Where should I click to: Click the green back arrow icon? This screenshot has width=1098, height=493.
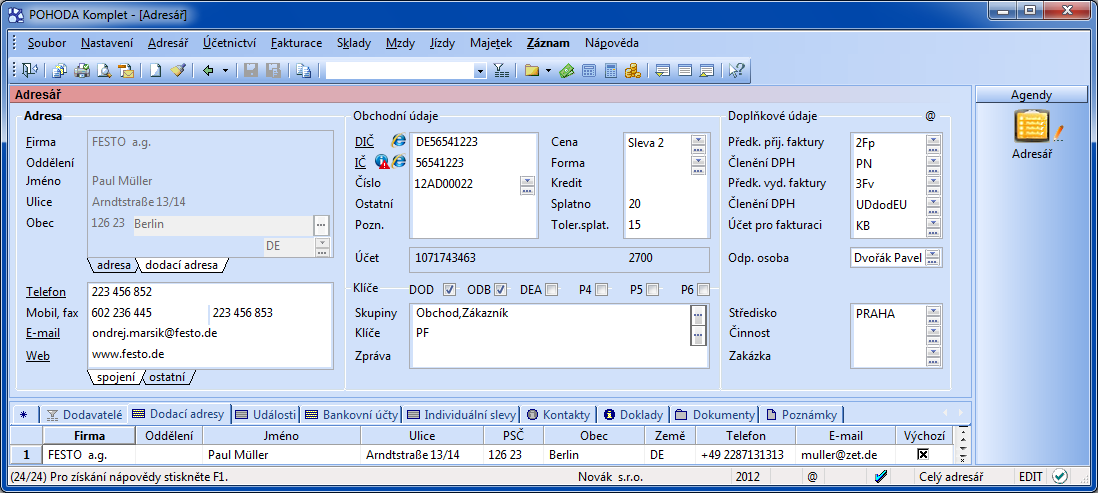pyautogui.click(x=208, y=70)
